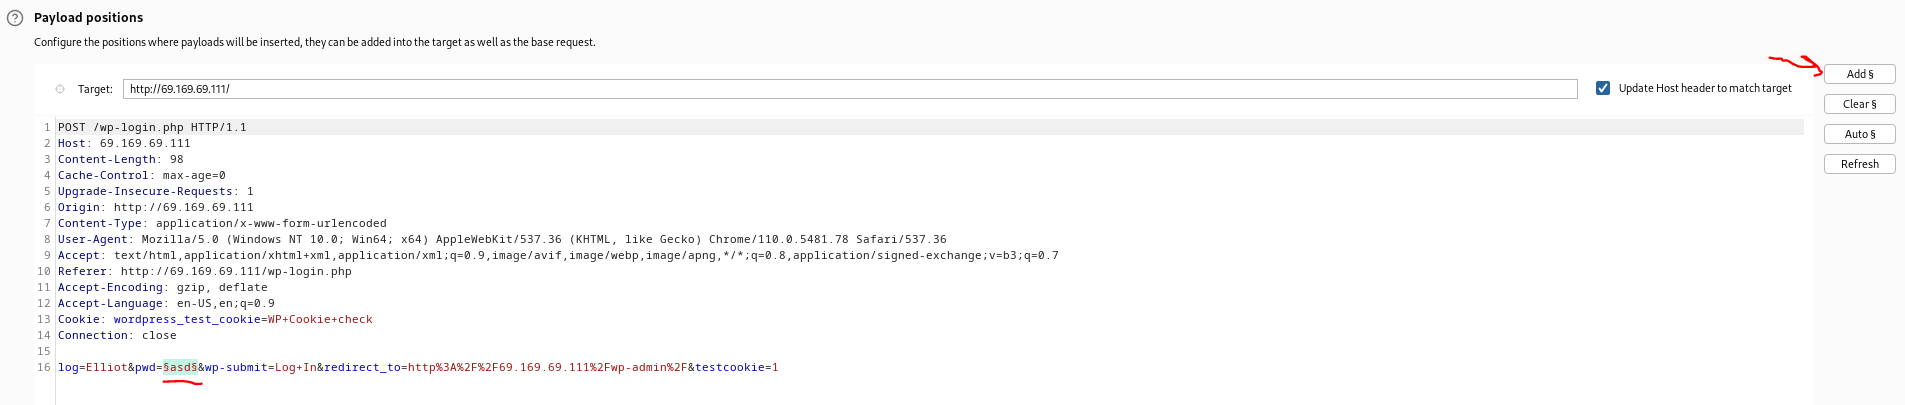Click the Auto § button
Viewport: 1905px width, 405px height.
coord(1859,134)
